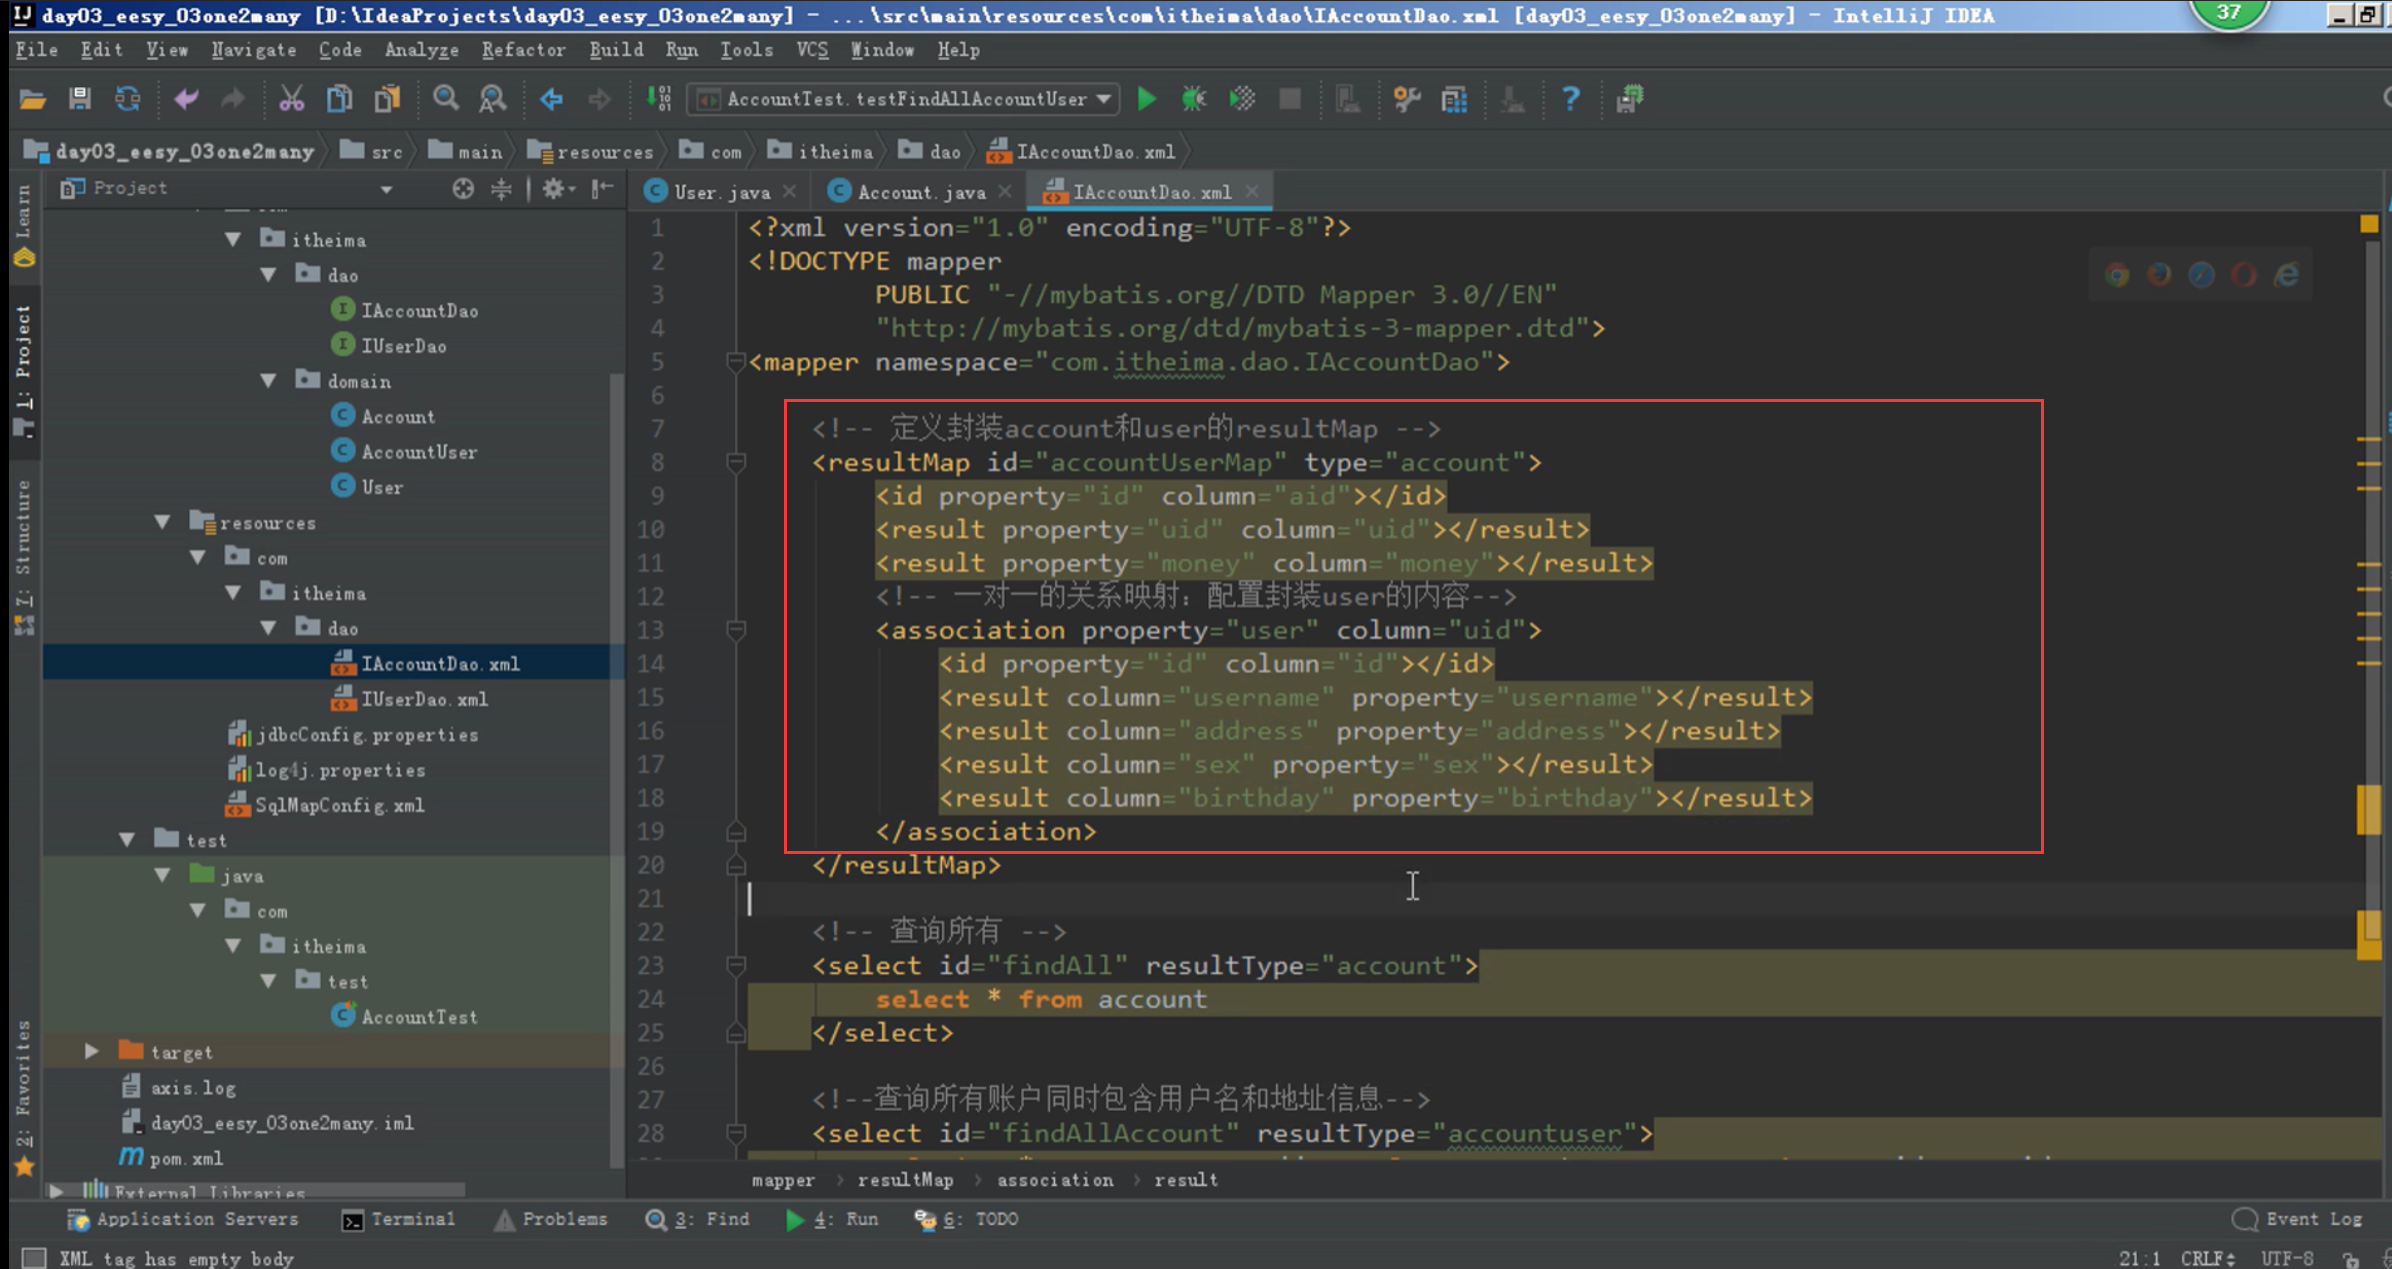
Task: Open the Refactor menu
Action: click(522, 50)
